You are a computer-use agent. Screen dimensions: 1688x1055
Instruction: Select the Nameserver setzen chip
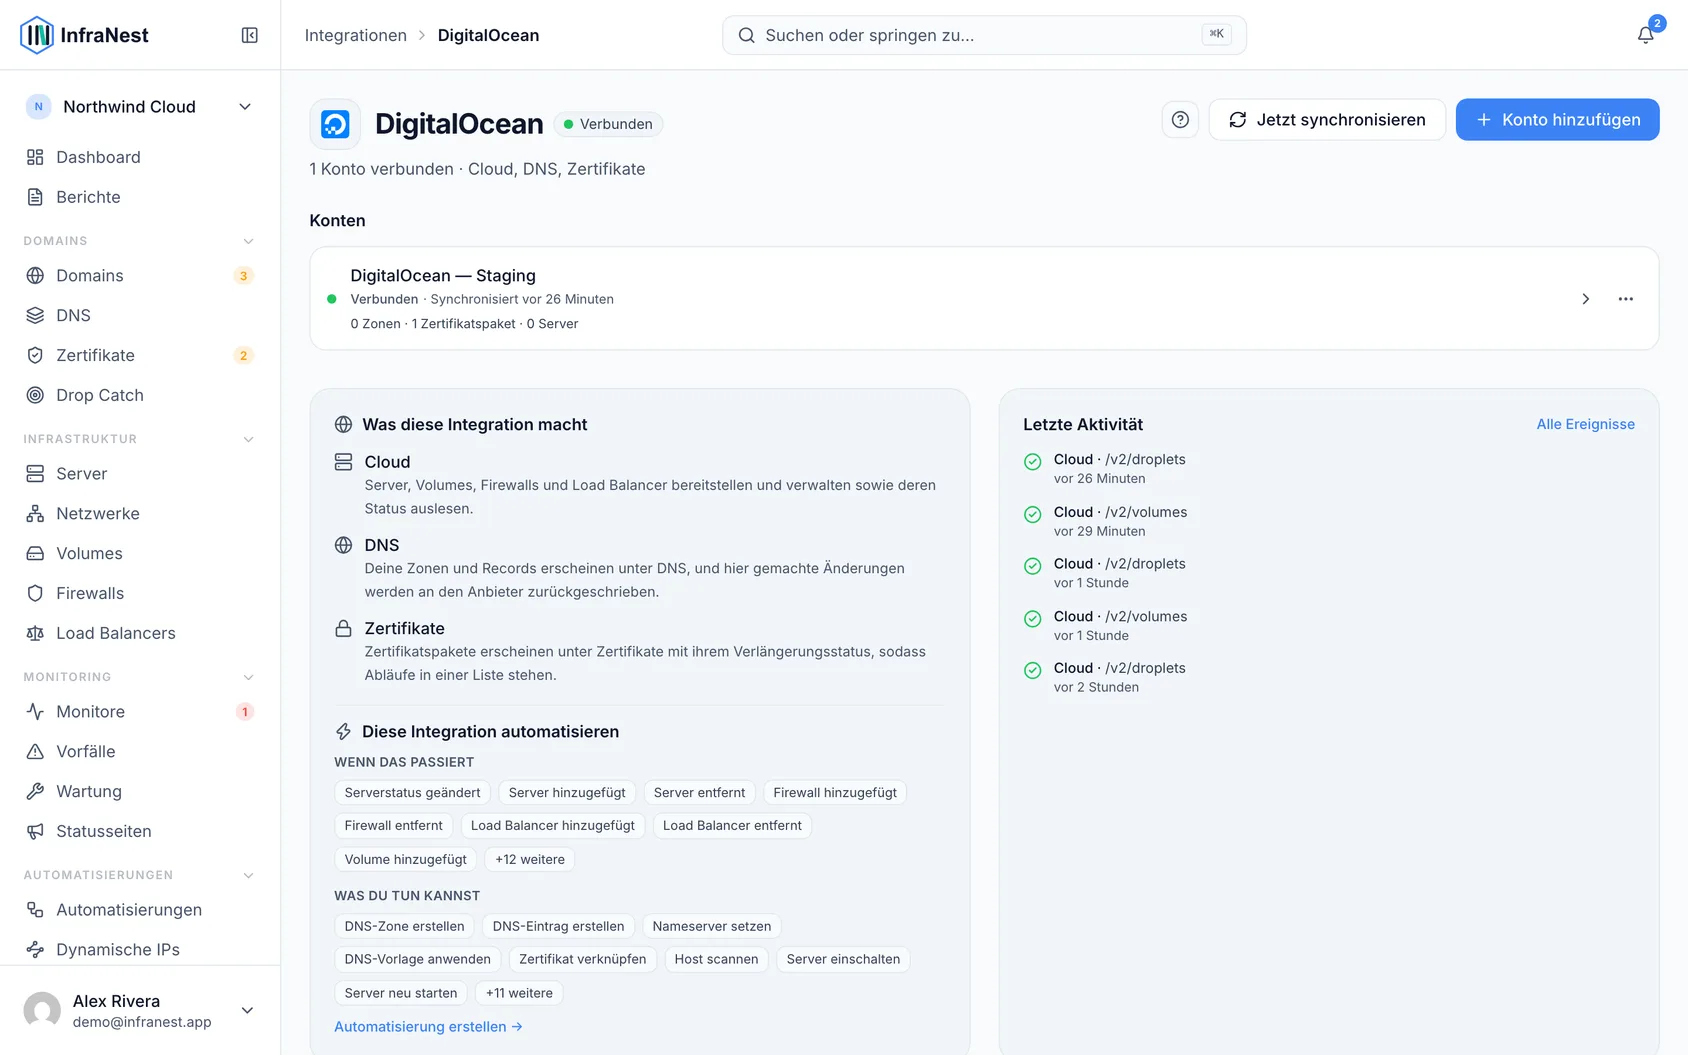point(711,926)
